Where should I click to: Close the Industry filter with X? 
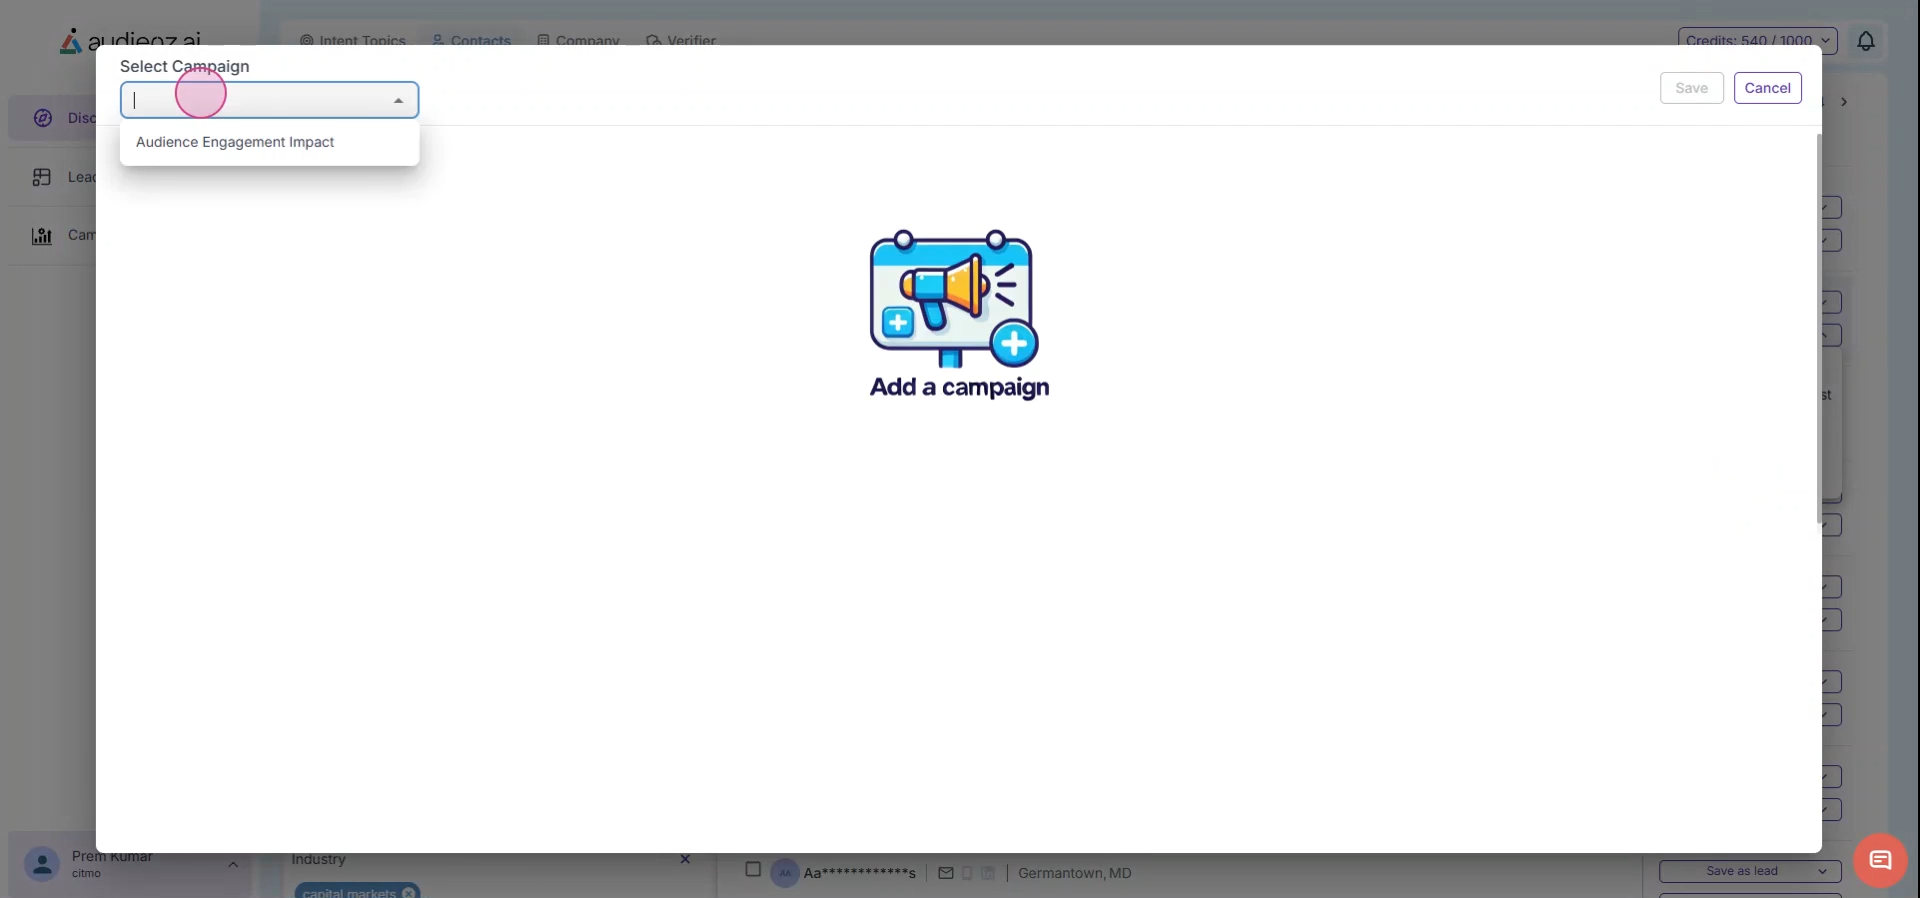pyautogui.click(x=685, y=859)
